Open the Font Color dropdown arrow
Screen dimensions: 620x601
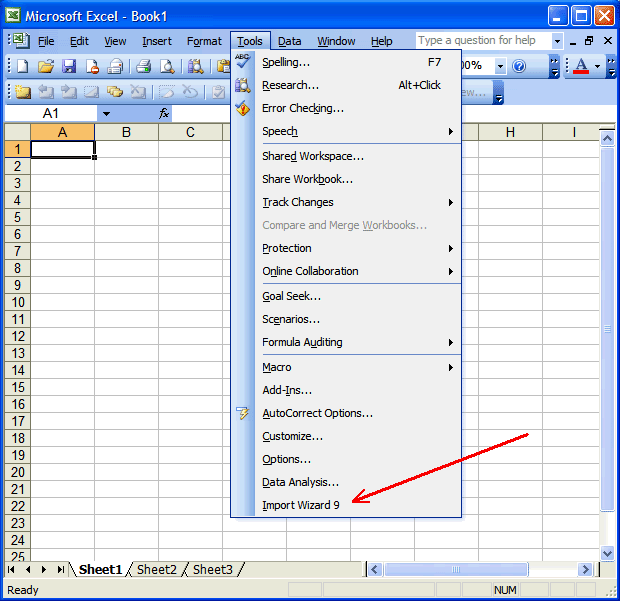point(597,66)
